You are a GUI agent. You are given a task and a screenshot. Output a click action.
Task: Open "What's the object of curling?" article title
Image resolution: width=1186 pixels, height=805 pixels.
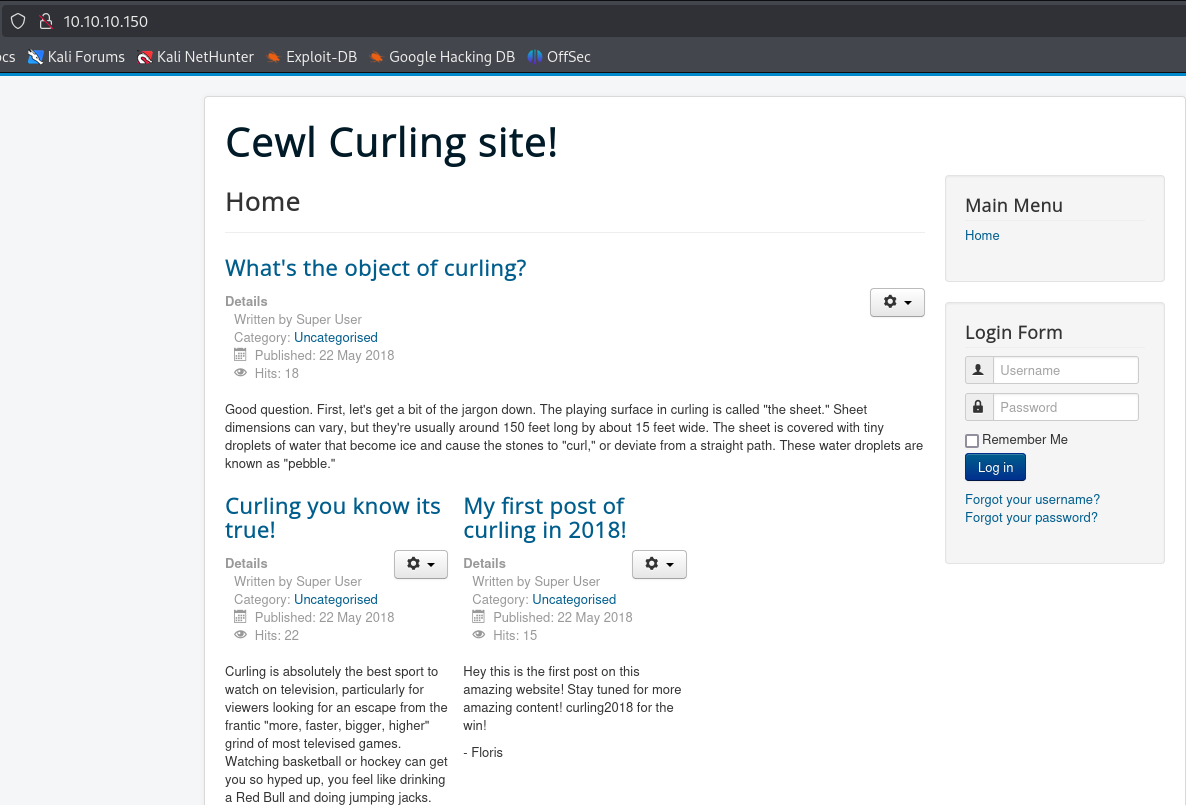[375, 268]
